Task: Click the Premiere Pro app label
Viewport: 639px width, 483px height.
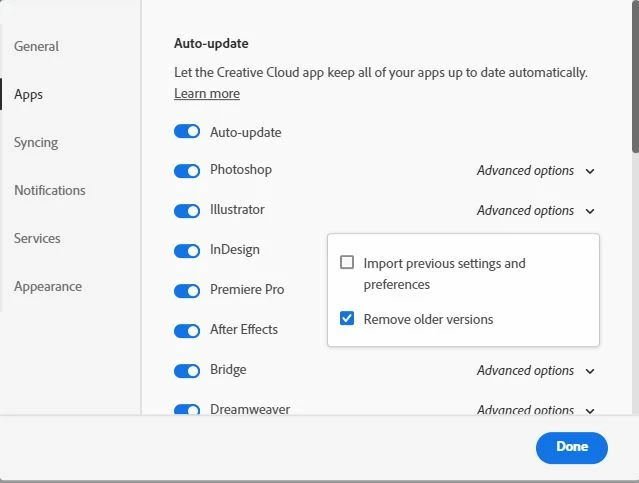Action: point(247,289)
